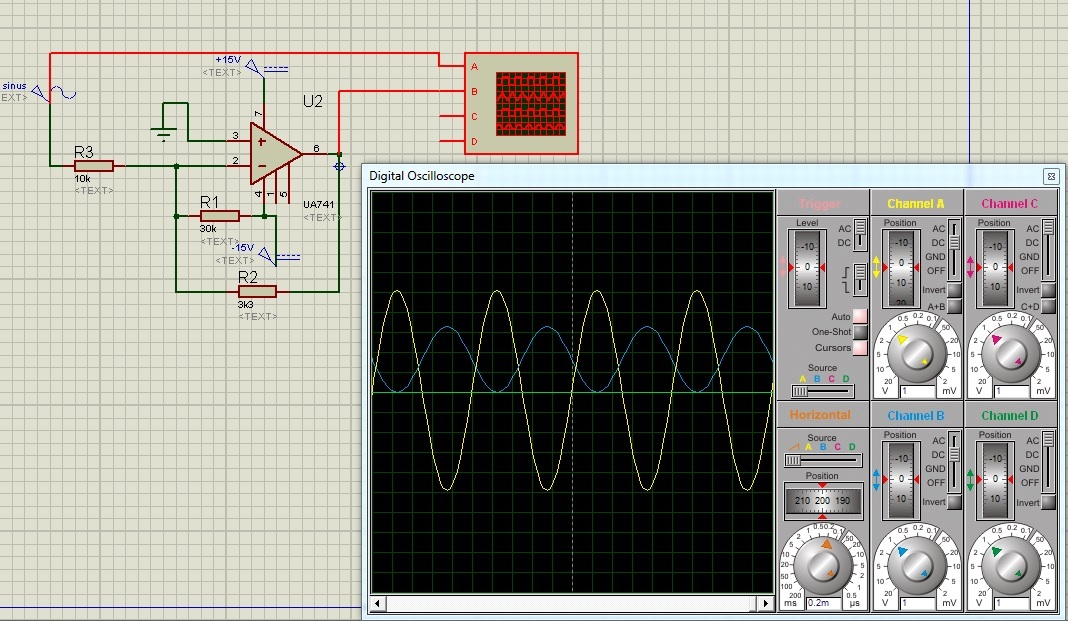Toggle A+B sum button
The image size is (1068, 621).
pos(955,306)
